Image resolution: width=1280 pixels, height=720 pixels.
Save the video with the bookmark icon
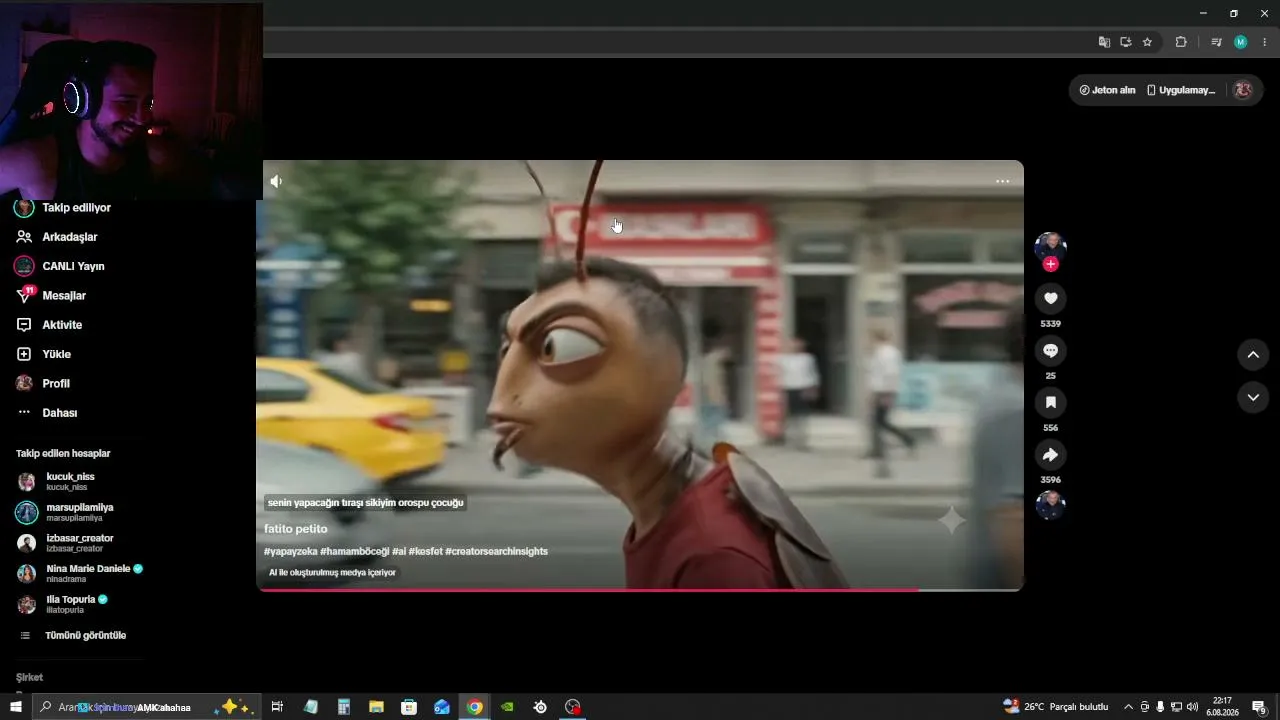[1050, 402]
